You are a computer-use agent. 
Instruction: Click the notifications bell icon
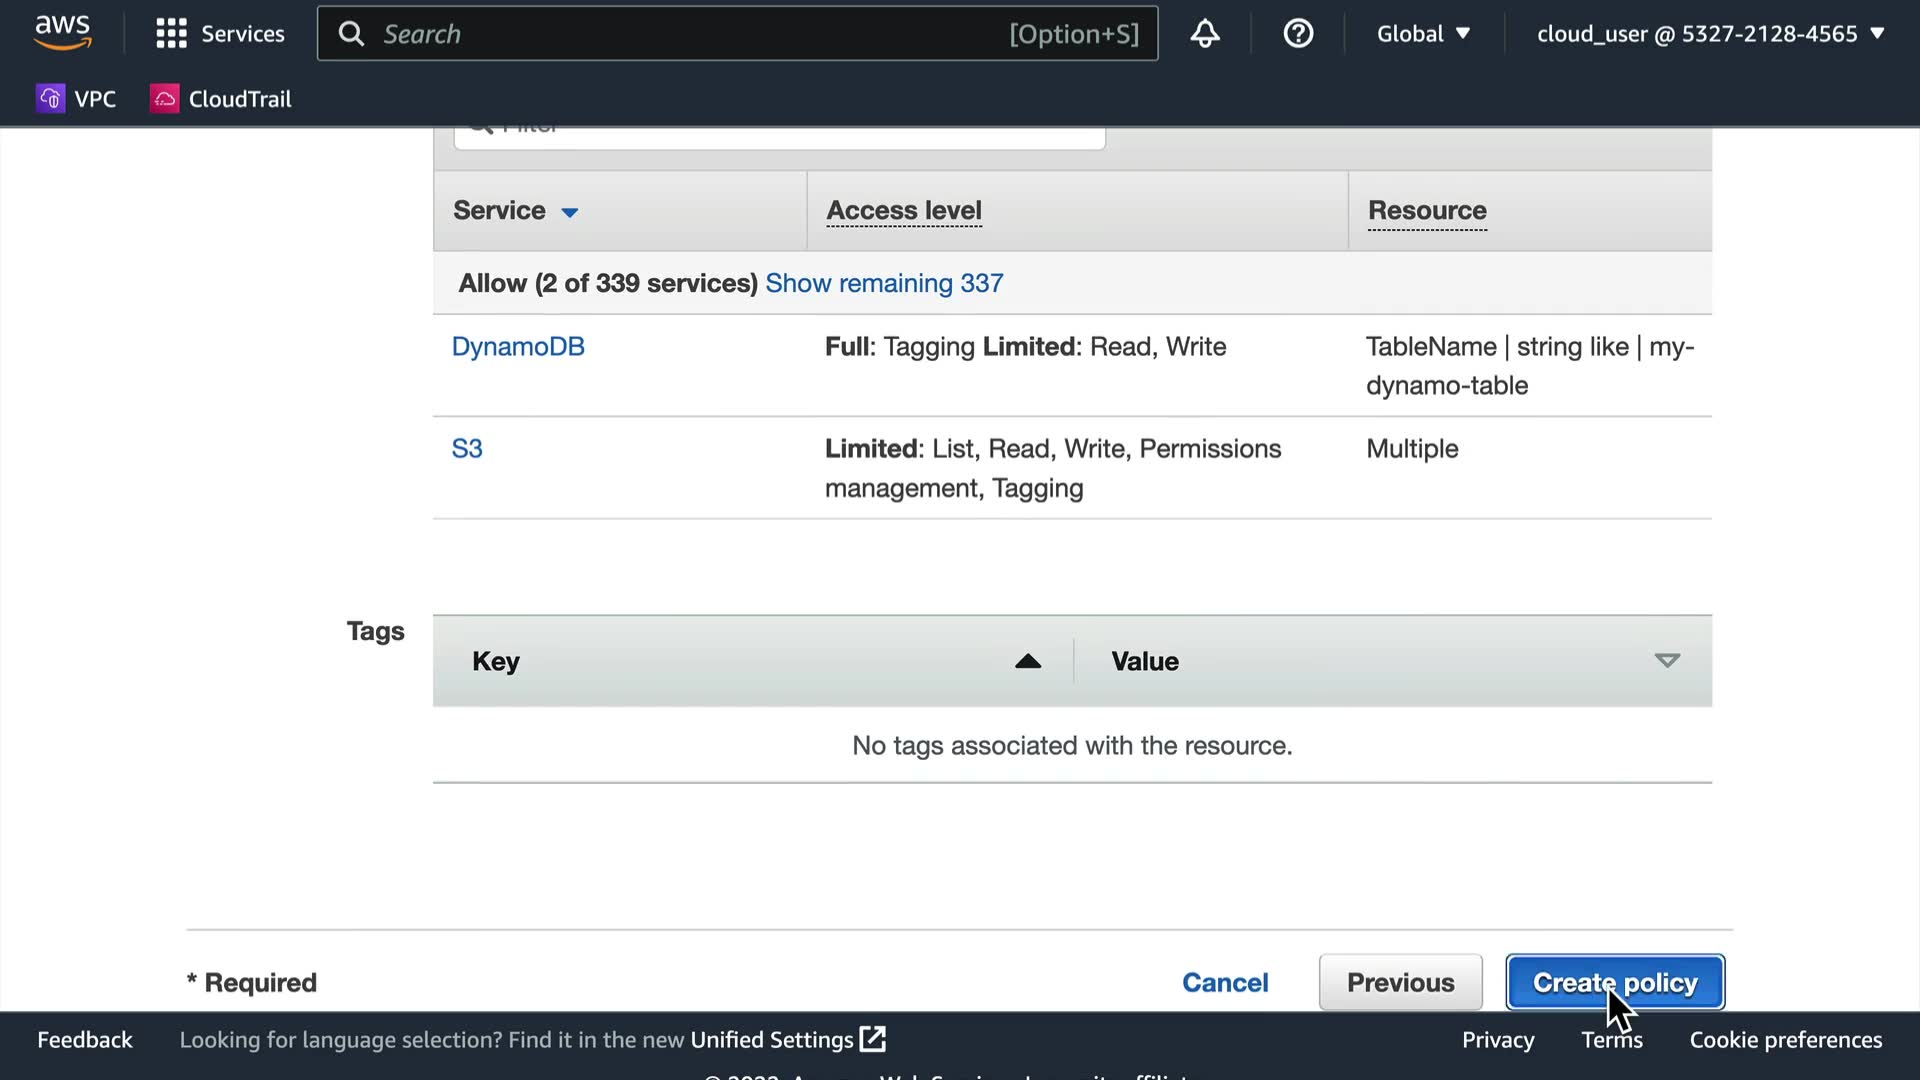(x=1204, y=34)
